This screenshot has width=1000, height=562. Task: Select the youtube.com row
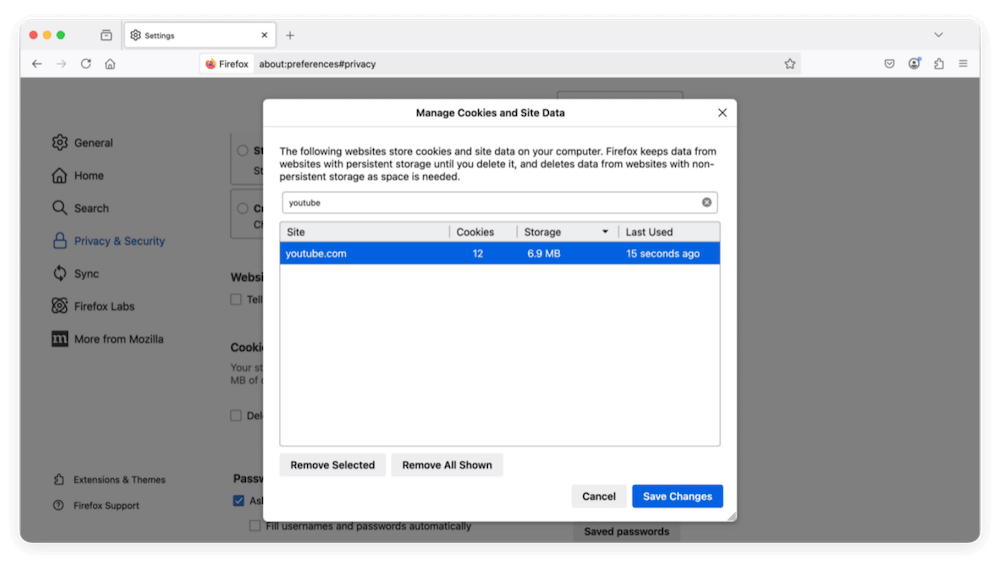click(x=500, y=253)
